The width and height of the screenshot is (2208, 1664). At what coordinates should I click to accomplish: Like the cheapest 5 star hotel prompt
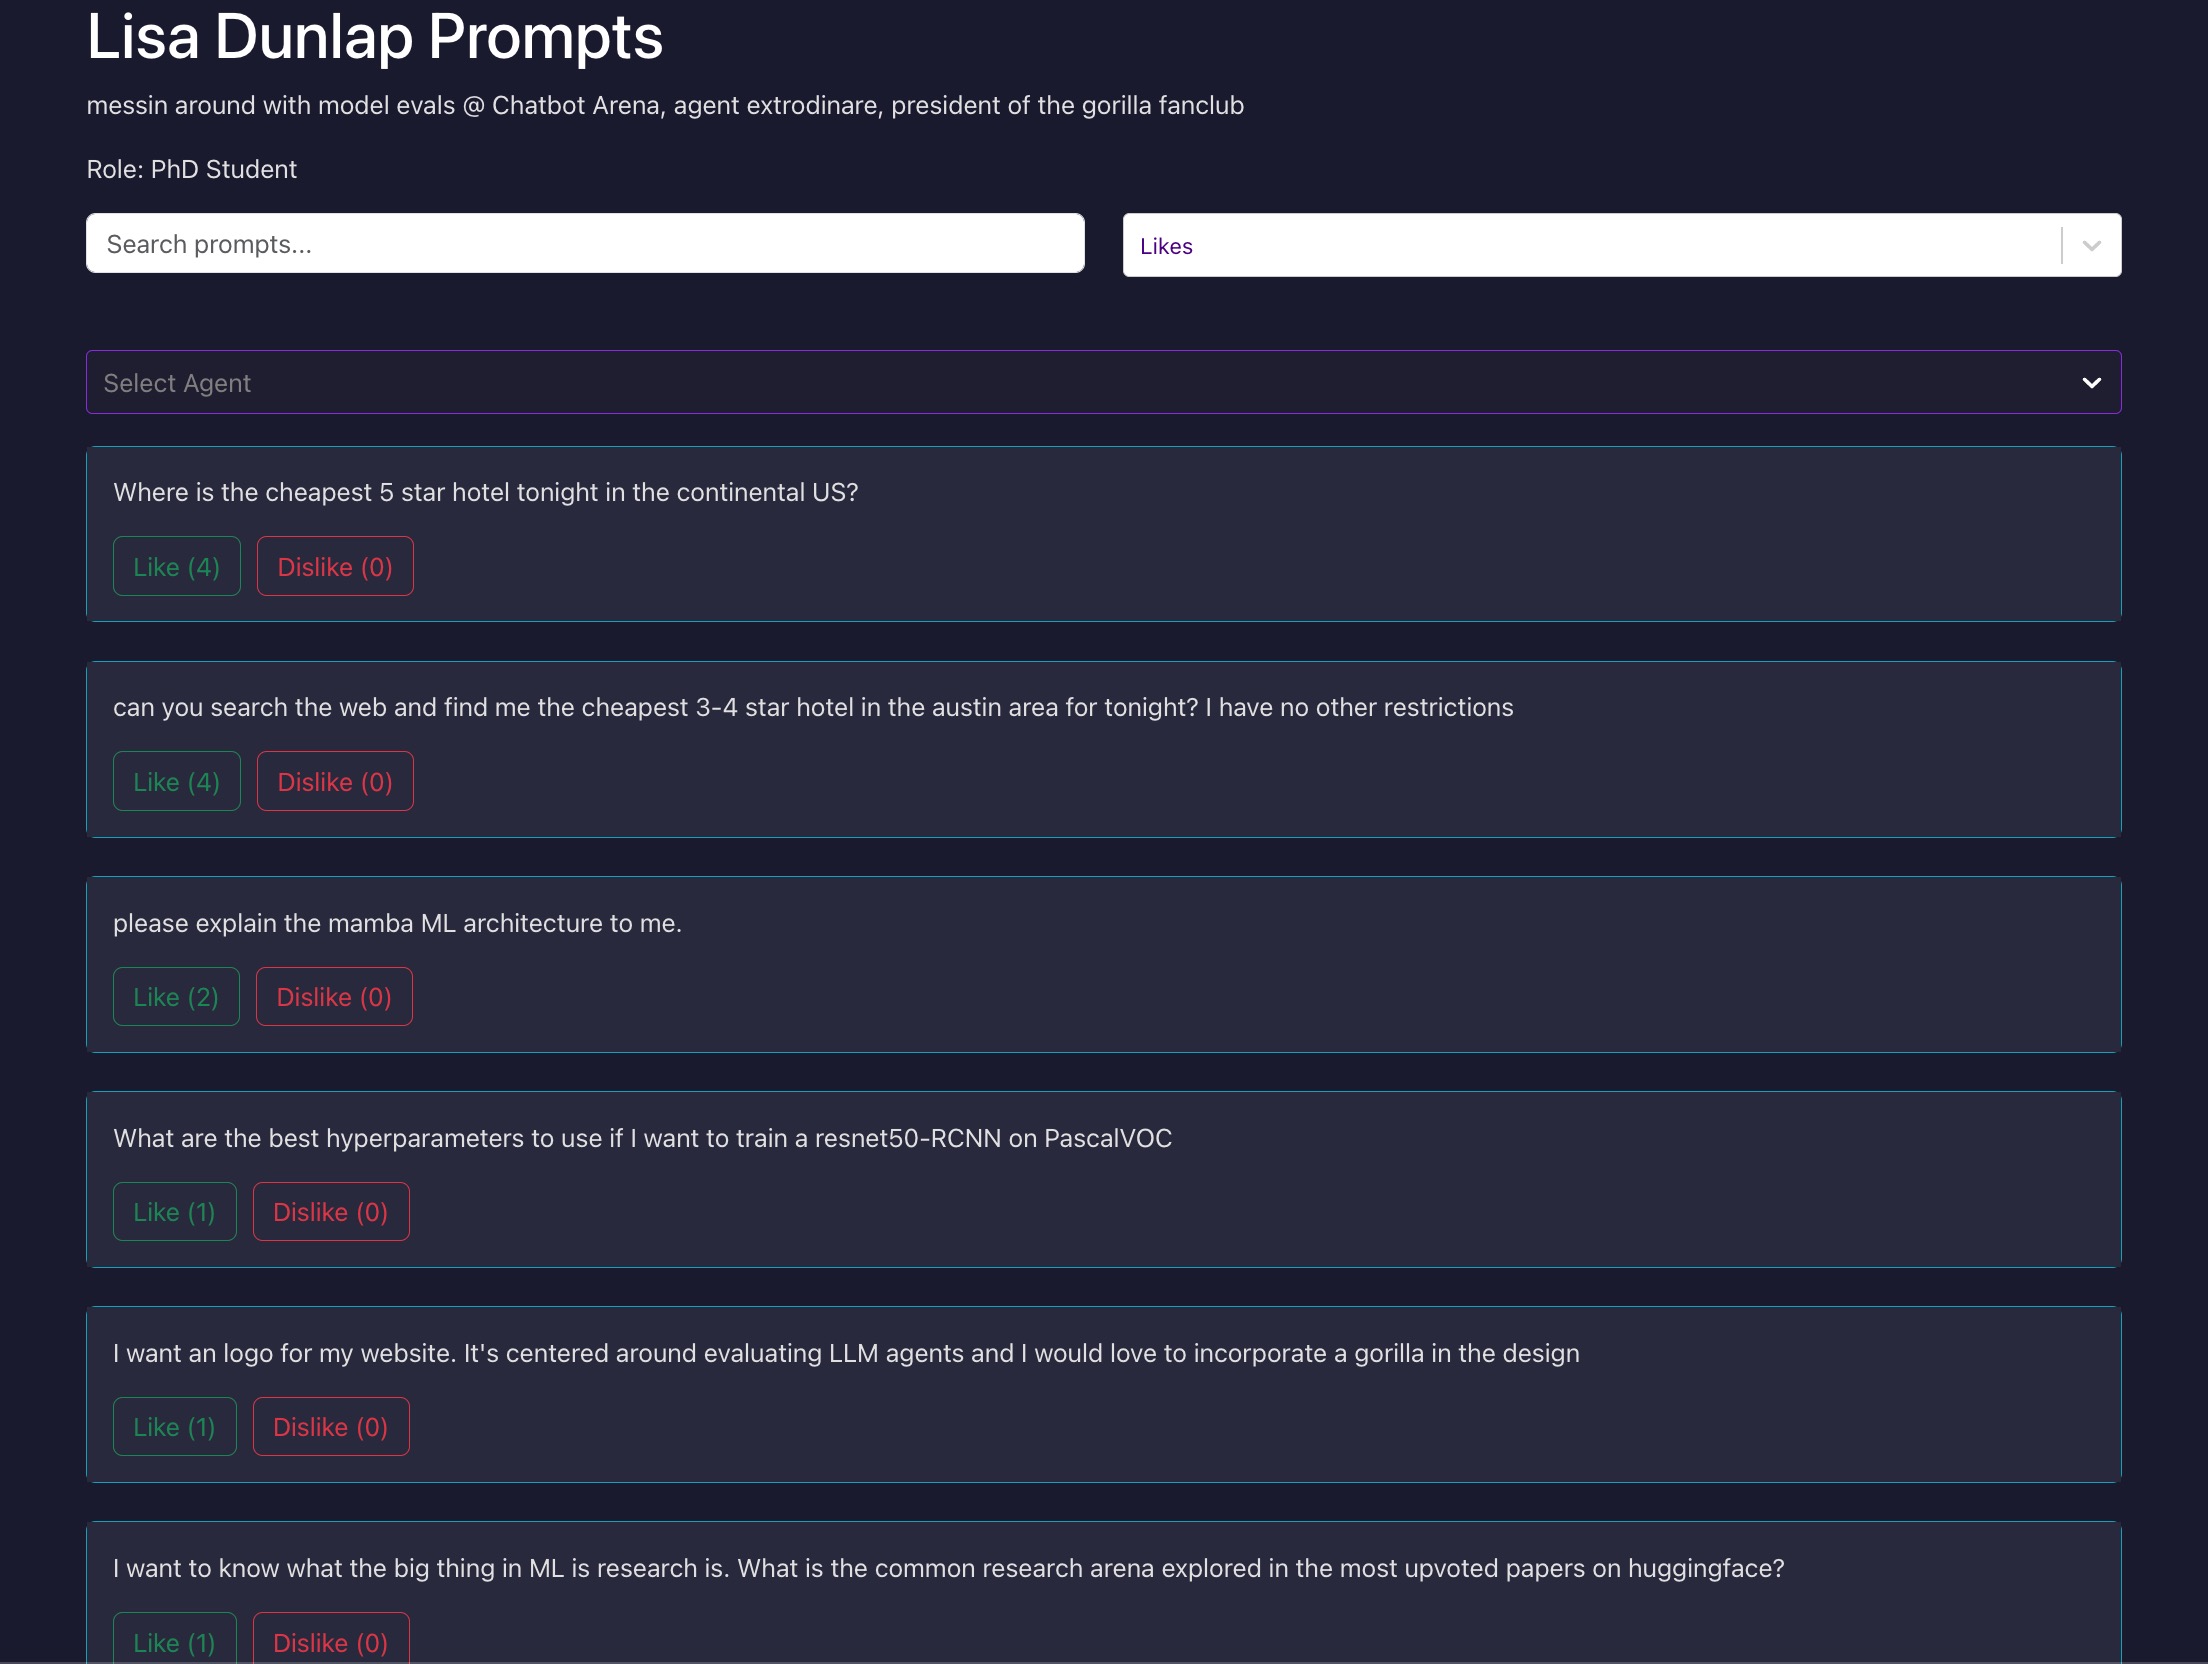(176, 567)
